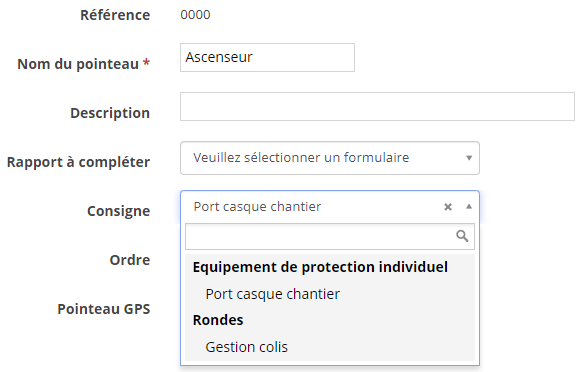Viewport: 578px width, 372px height.
Task: Click the 'Rapport à compléter' label
Action: pos(79,162)
